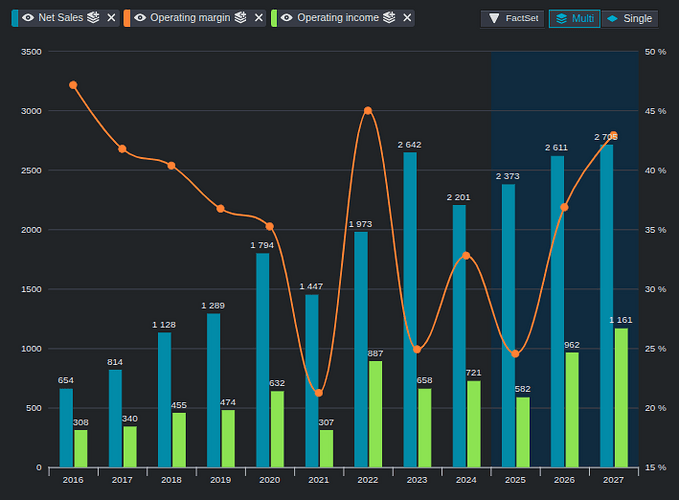Open the FactSet source dropdown
679x500 pixels.
point(512,19)
